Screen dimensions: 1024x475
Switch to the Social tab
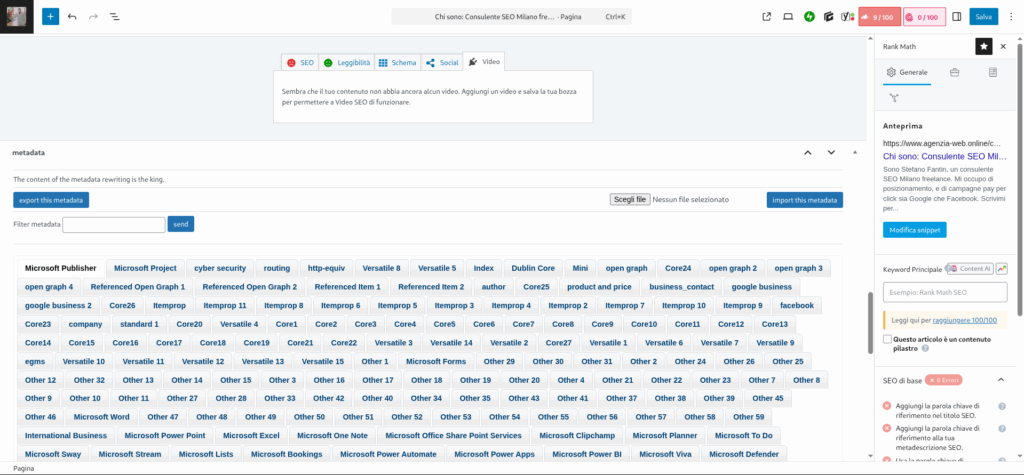[442, 63]
